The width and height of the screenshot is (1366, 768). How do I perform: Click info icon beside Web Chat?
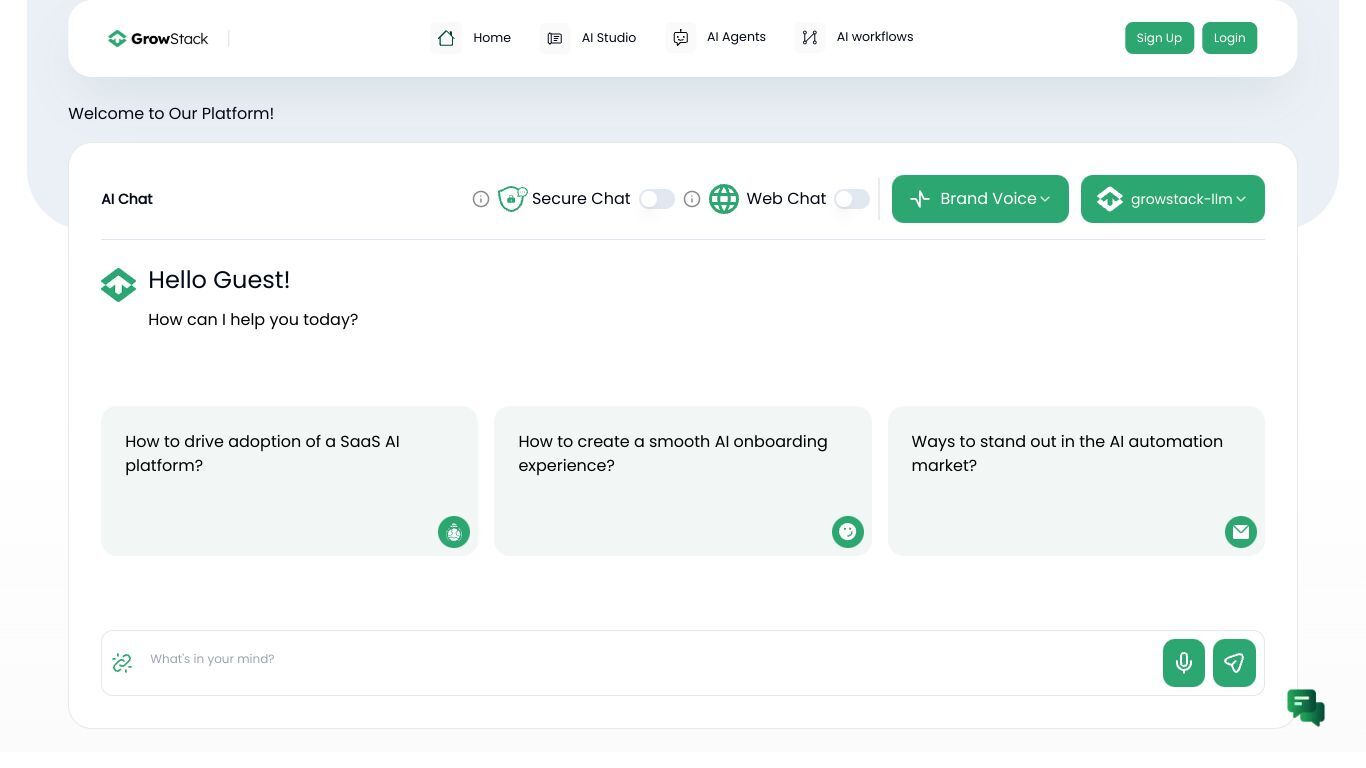(692, 199)
